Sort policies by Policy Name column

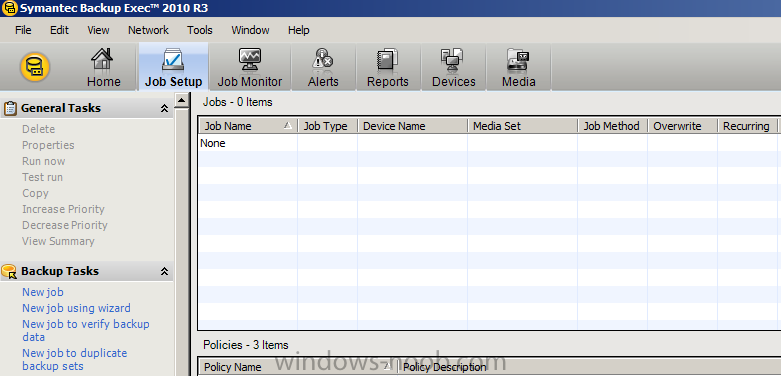(297, 367)
